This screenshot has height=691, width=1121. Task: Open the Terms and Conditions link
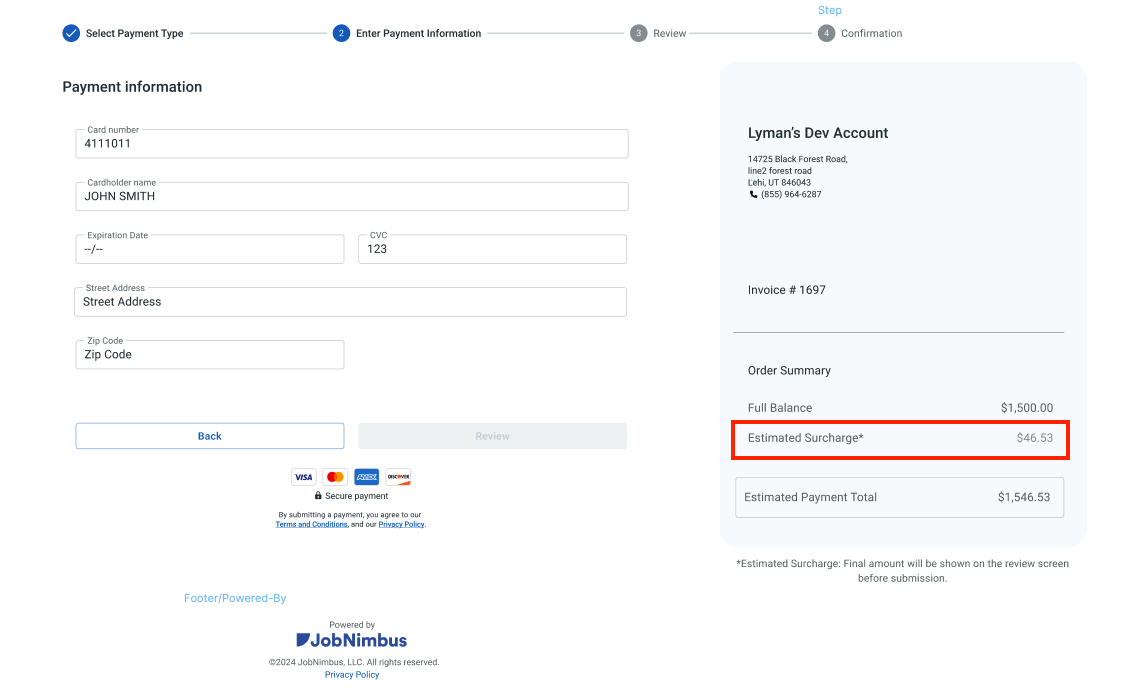pos(311,524)
